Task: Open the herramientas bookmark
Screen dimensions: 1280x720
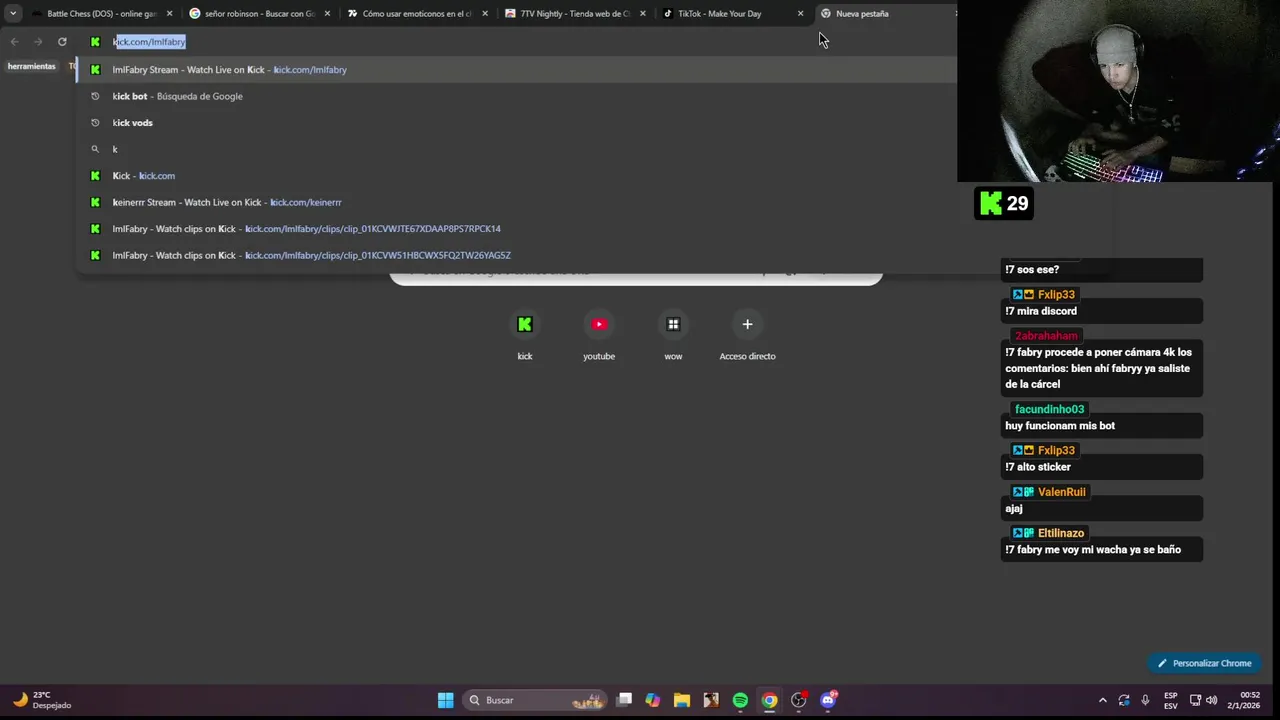Action: point(32,66)
